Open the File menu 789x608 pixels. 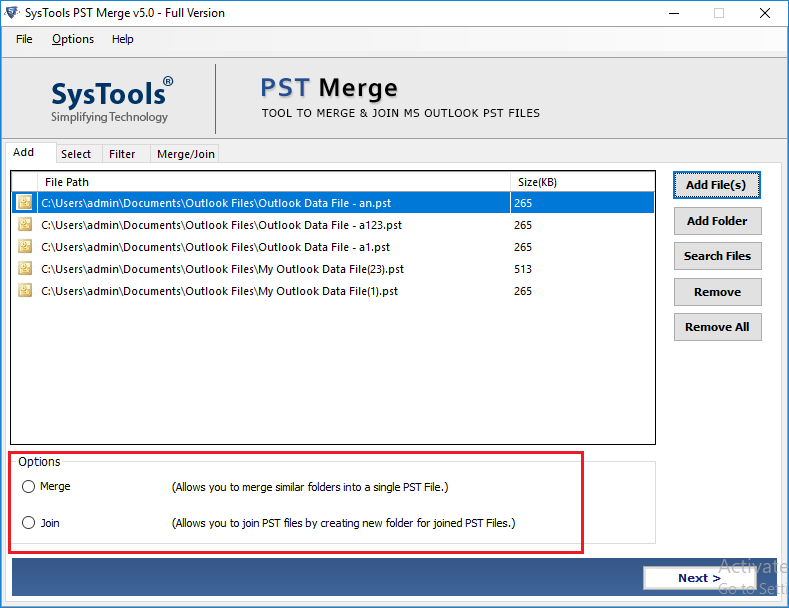point(24,39)
